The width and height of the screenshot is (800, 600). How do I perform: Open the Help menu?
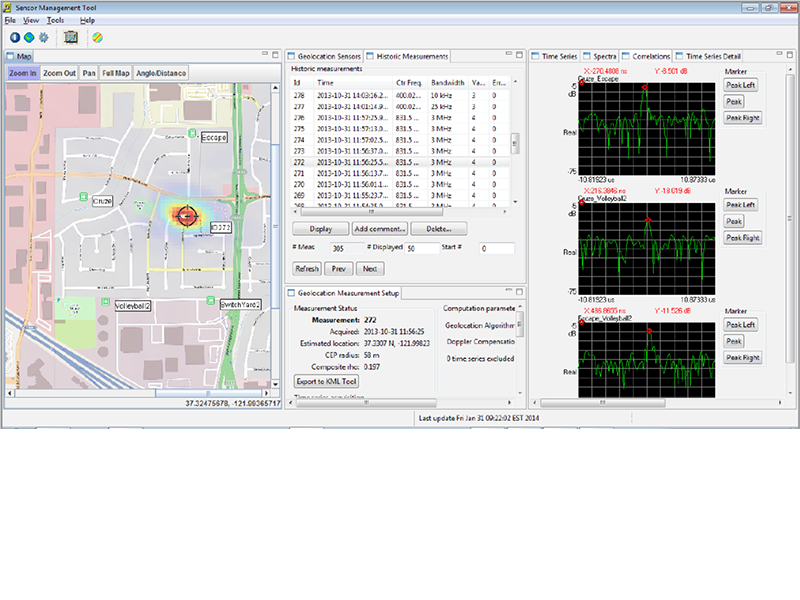coord(87,20)
